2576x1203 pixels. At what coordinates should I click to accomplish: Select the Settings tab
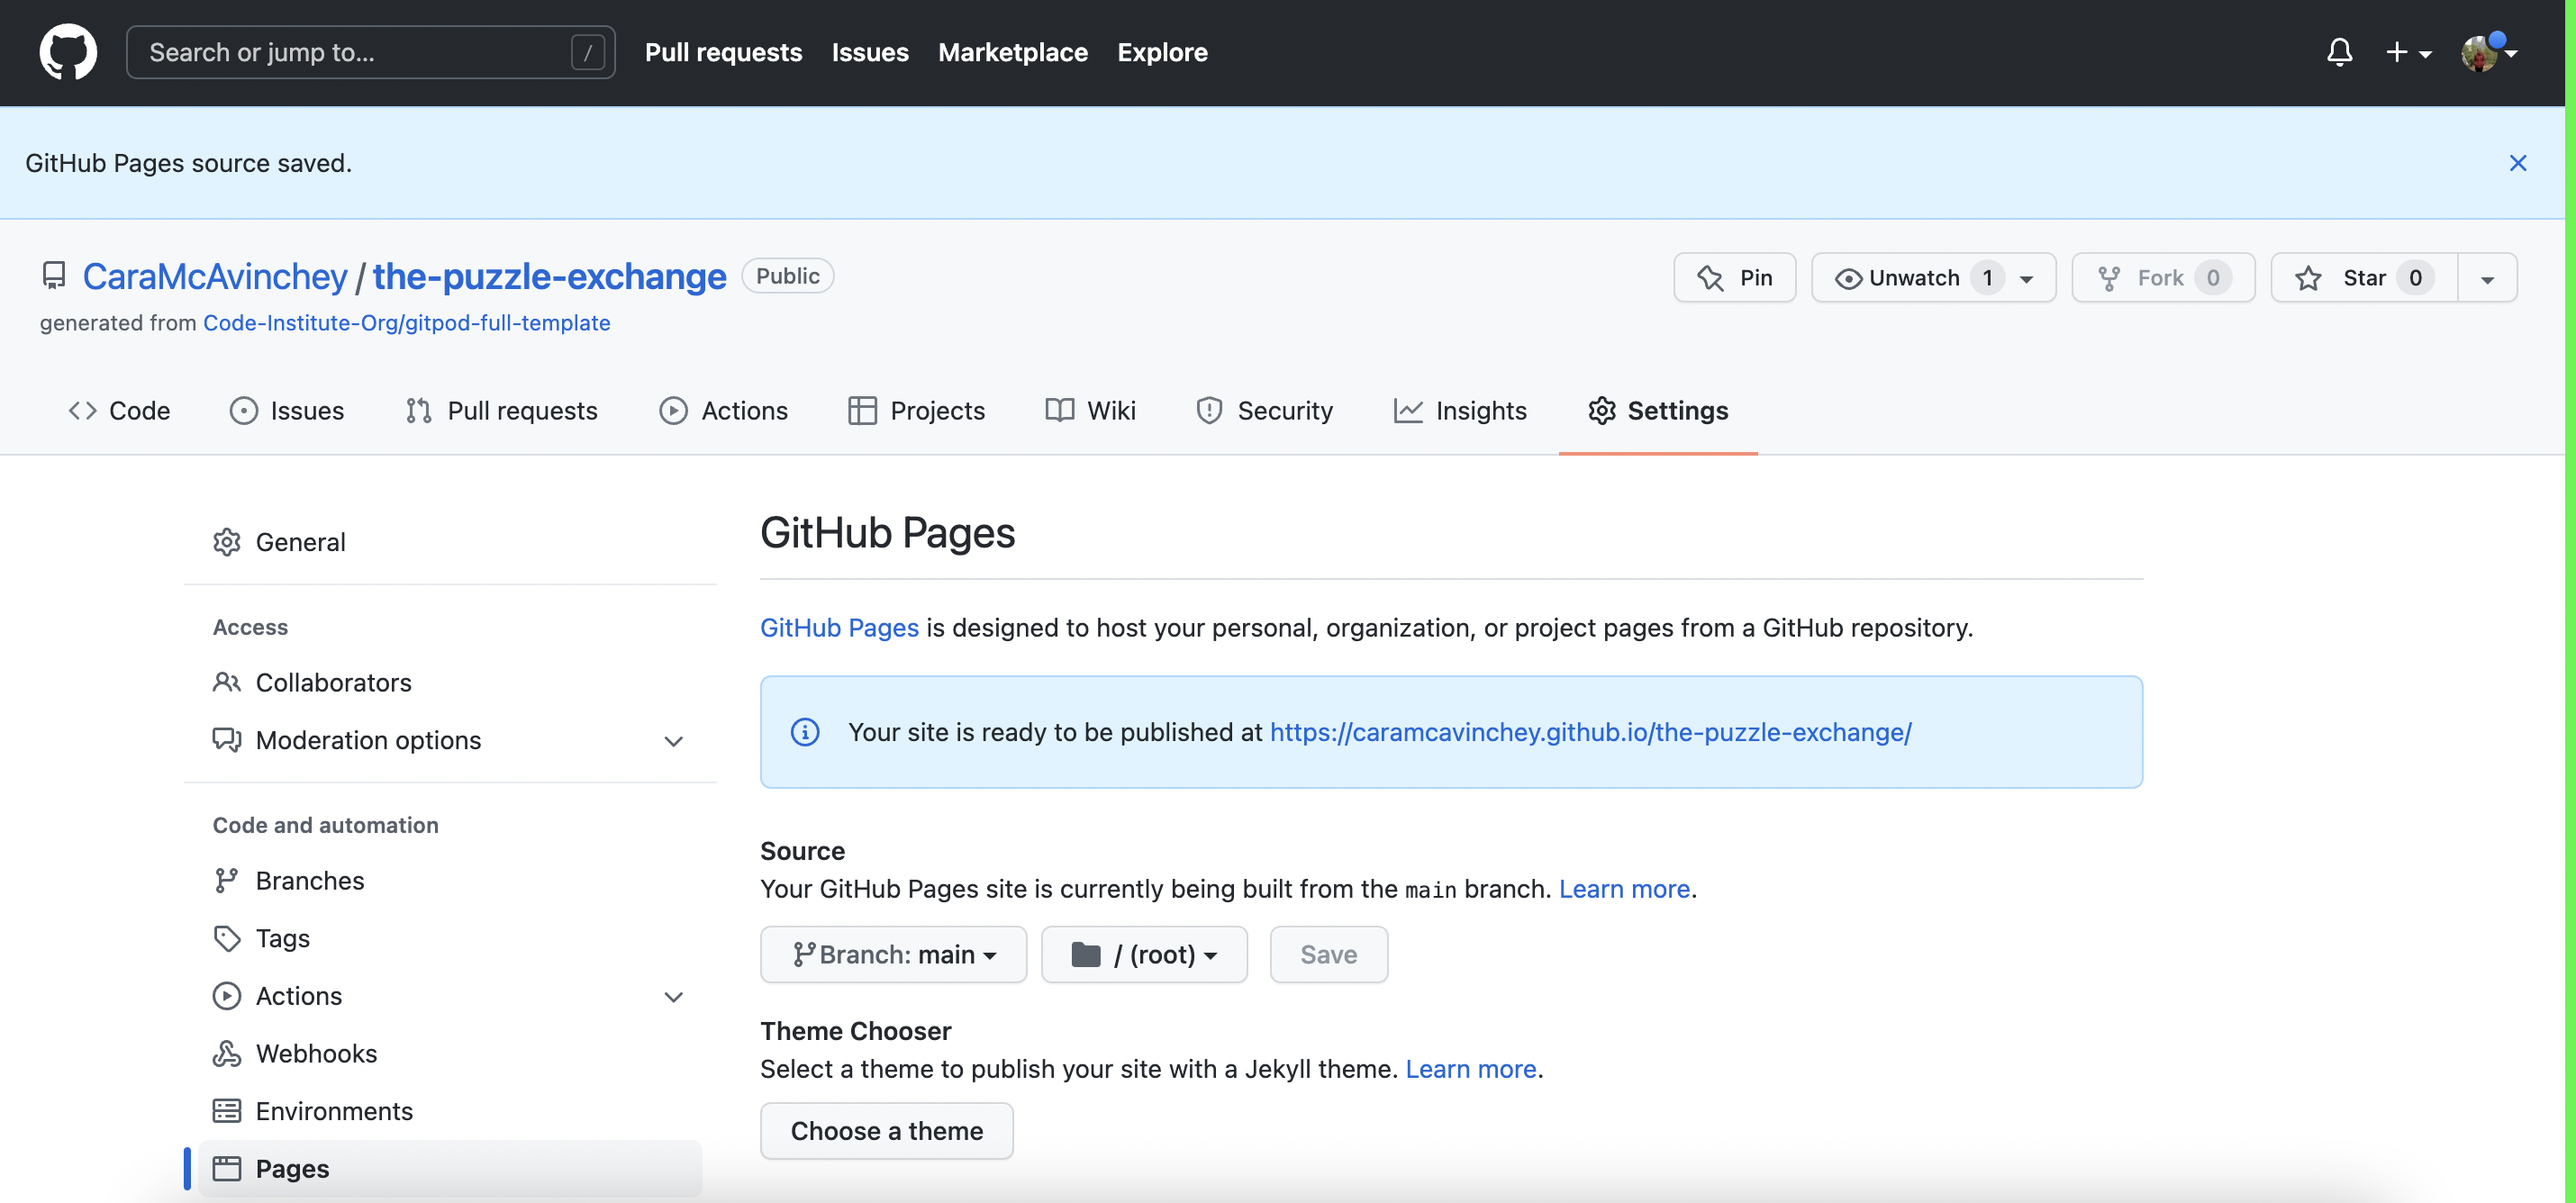(x=1658, y=410)
